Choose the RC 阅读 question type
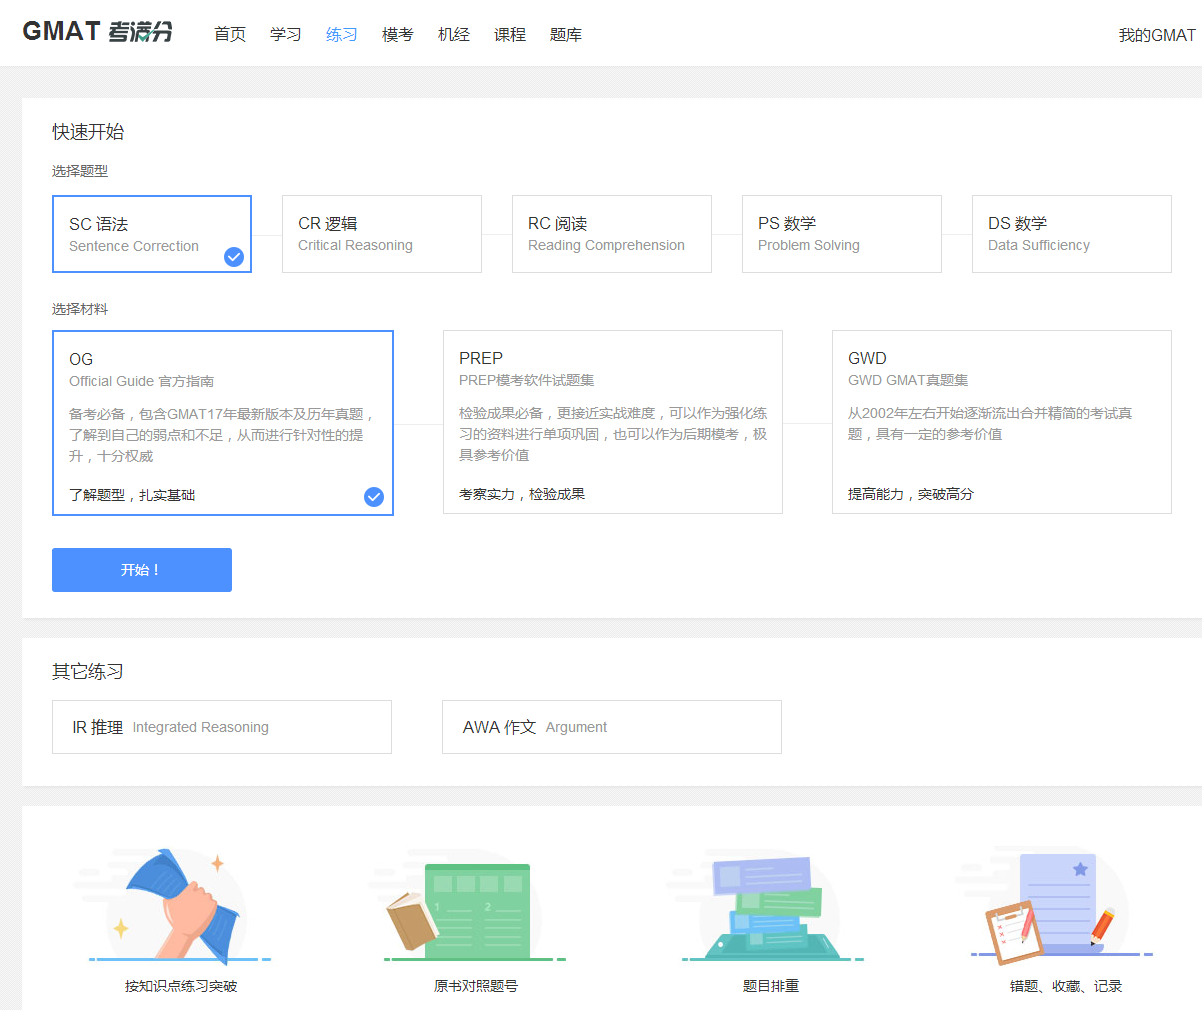Screen dimensions: 1202x1010 click(611, 233)
